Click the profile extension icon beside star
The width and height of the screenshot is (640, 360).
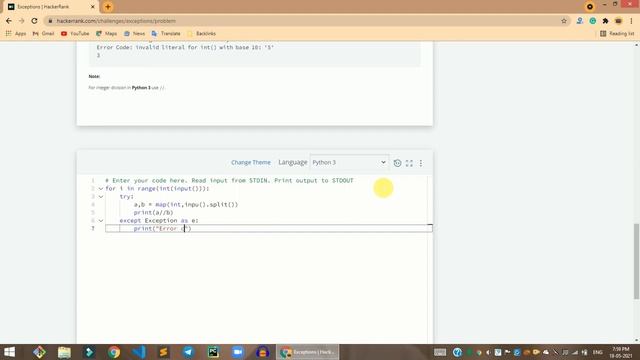pos(580,21)
